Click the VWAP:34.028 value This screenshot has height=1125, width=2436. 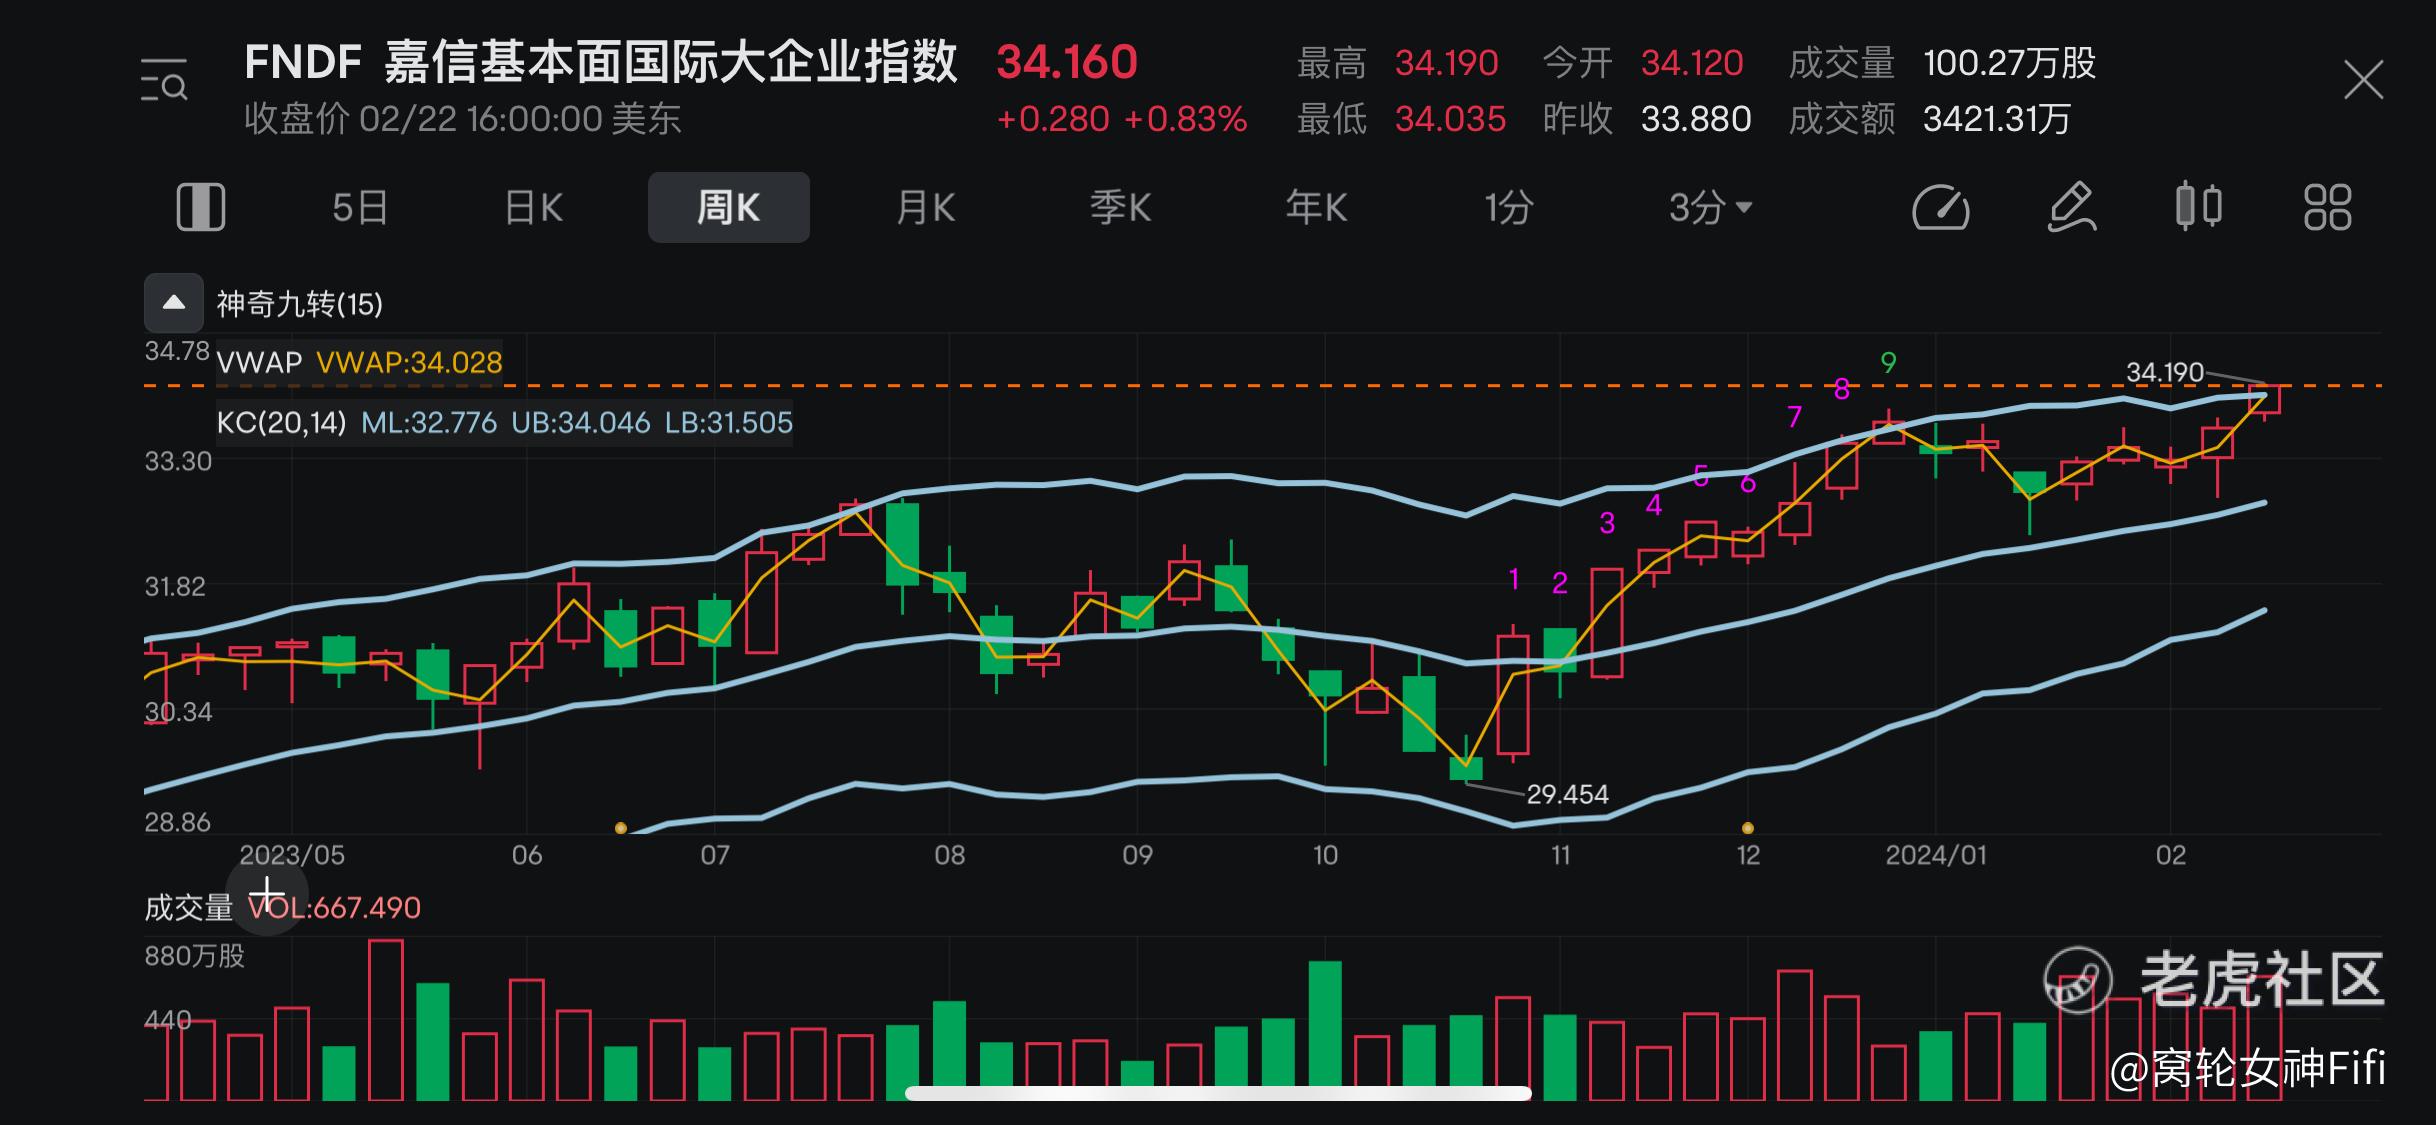[x=409, y=362]
